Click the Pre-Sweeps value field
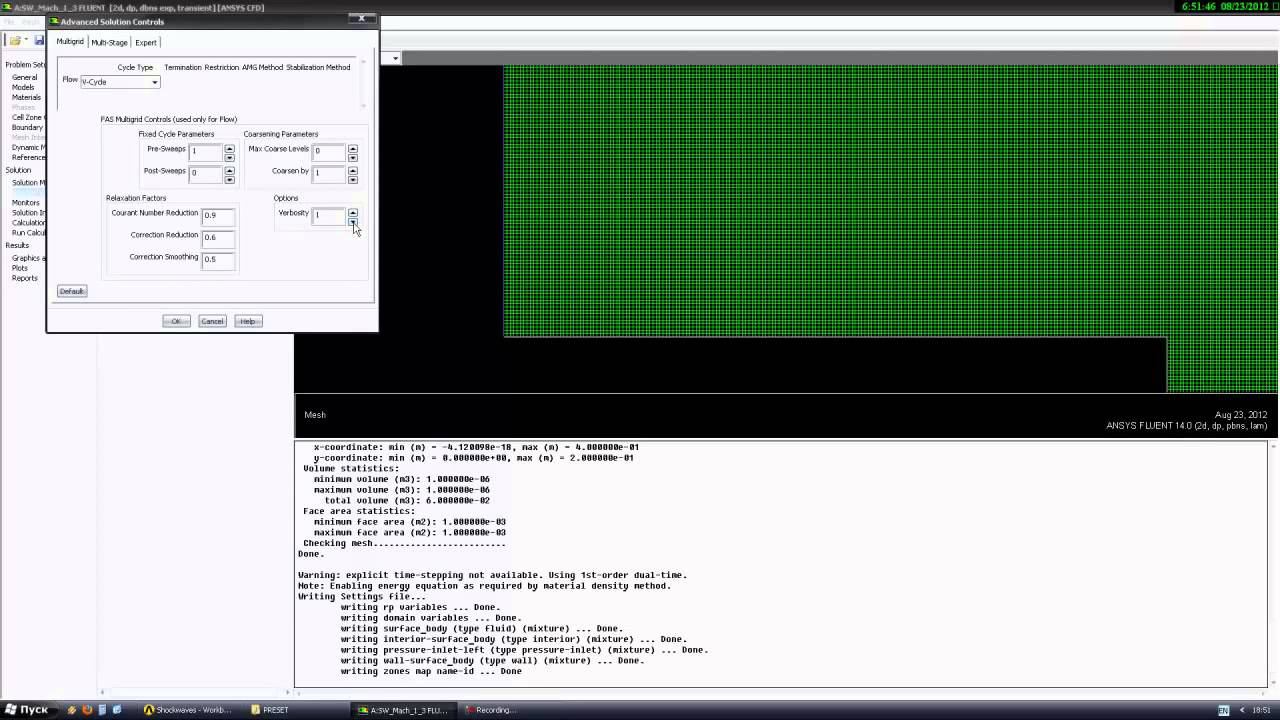The height and width of the screenshot is (720, 1280). pyautogui.click(x=206, y=151)
